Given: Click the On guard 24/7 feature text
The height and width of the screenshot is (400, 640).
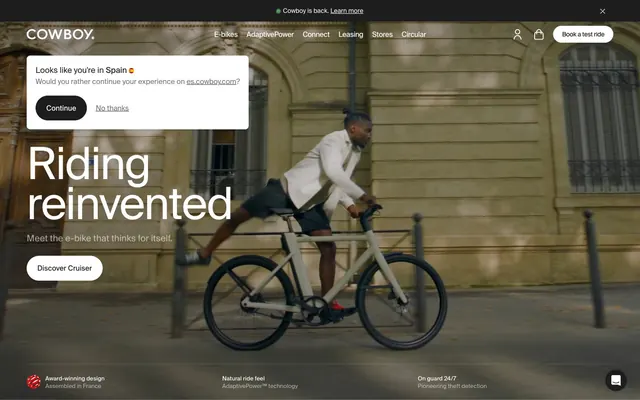Looking at the screenshot, I should click(437, 378).
